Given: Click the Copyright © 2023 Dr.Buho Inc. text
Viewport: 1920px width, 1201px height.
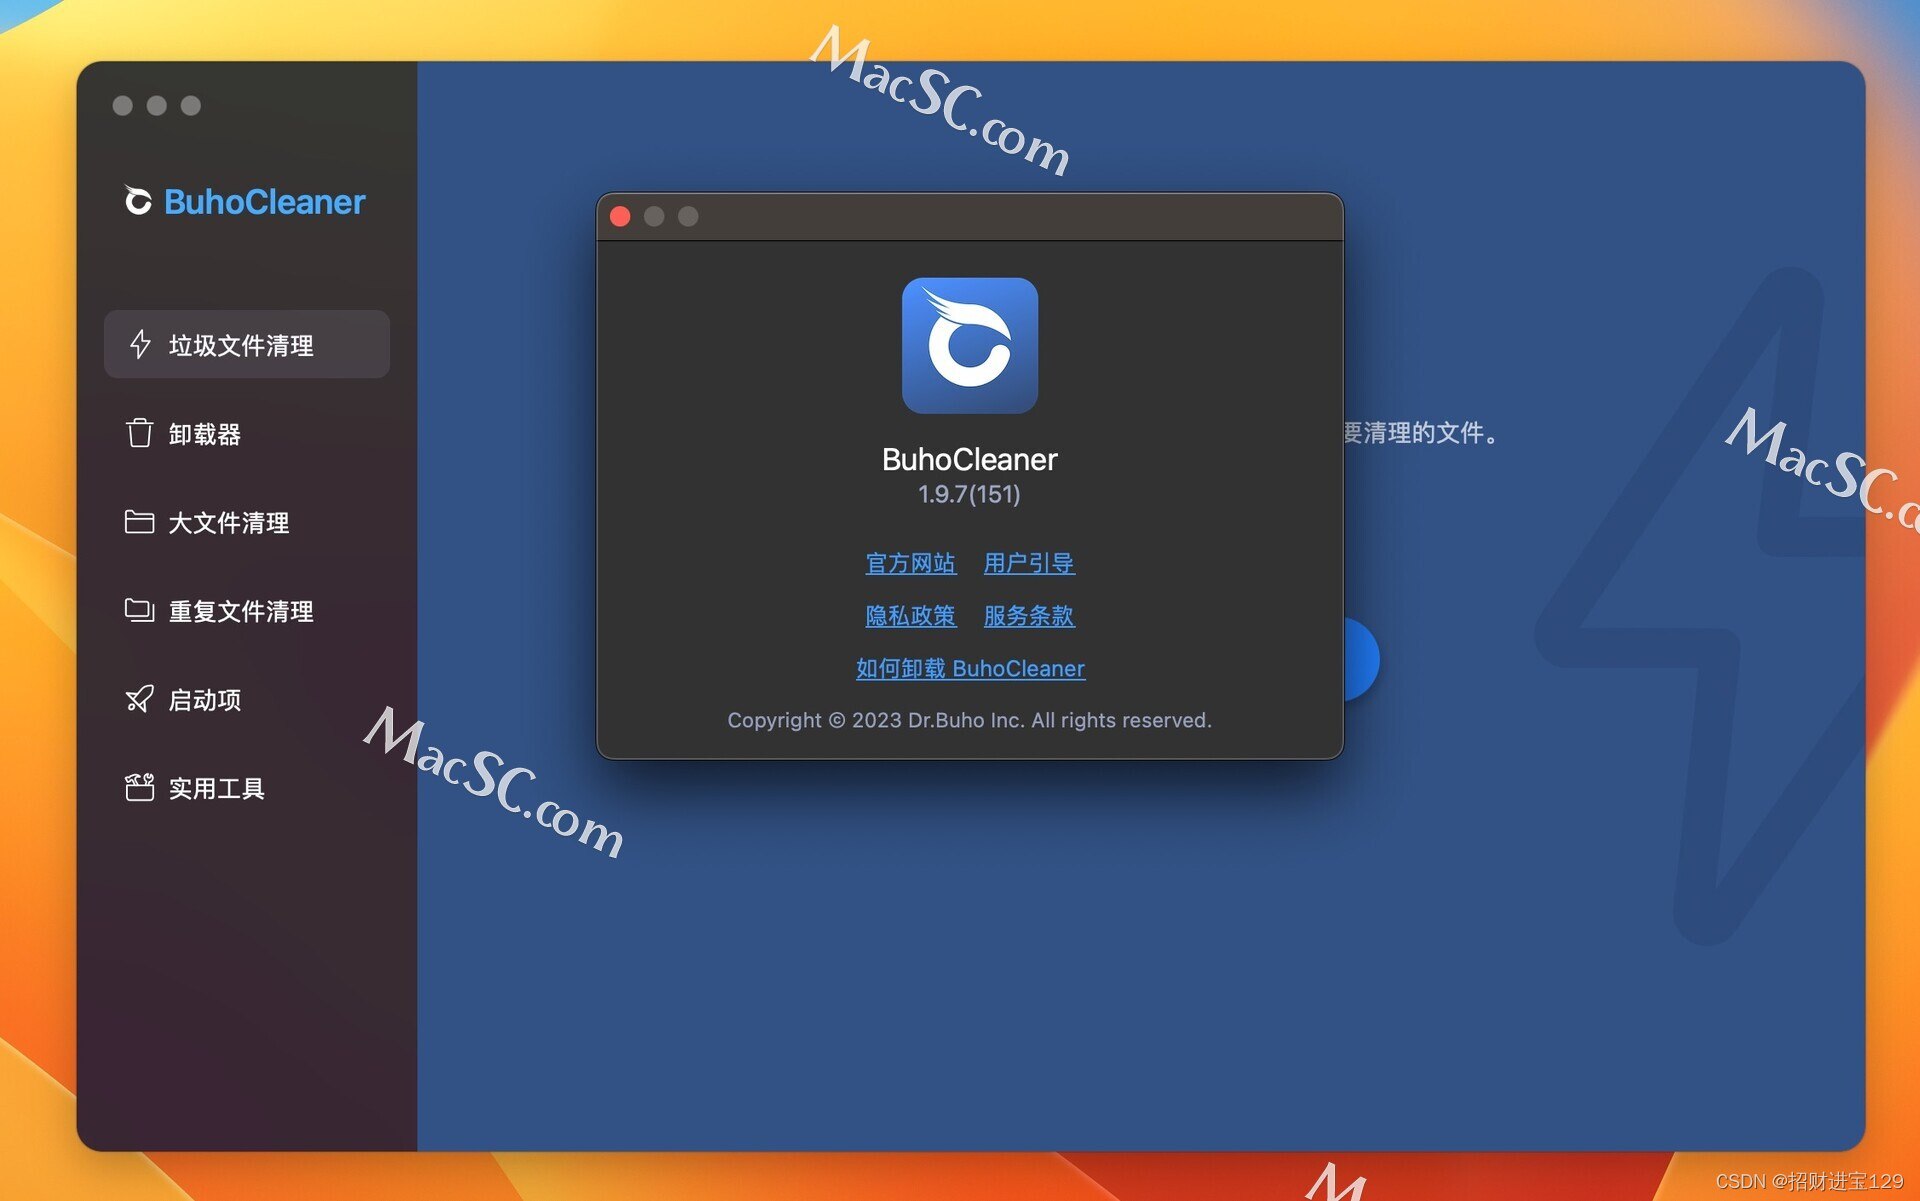Looking at the screenshot, I should pyautogui.click(x=969, y=720).
